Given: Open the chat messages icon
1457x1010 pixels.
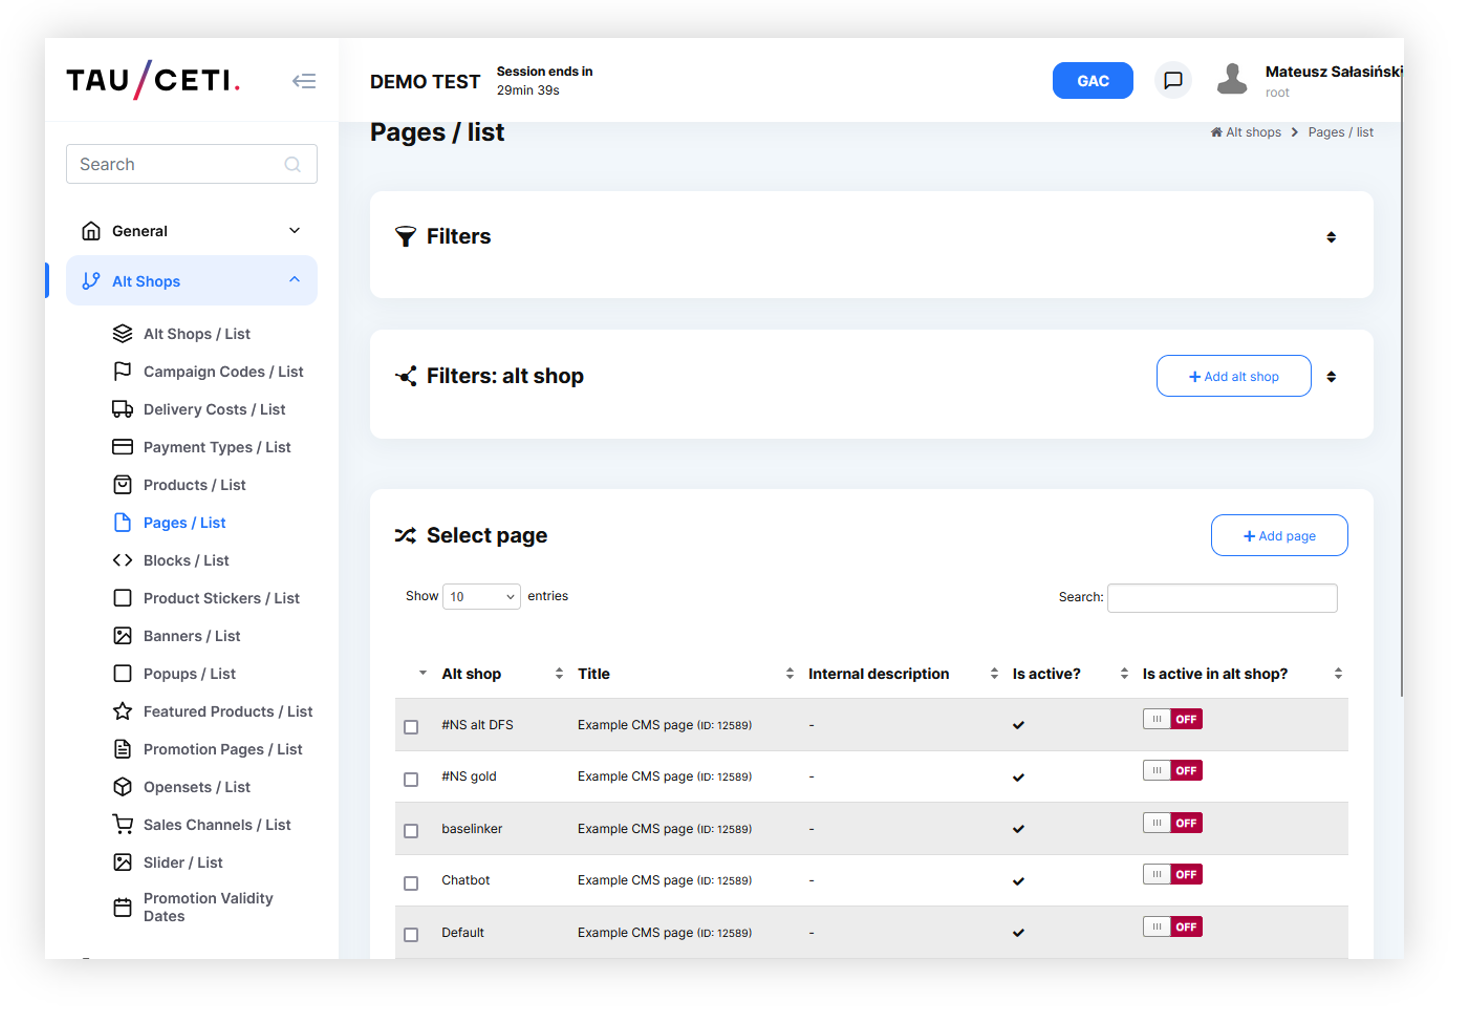Looking at the screenshot, I should click(1173, 80).
